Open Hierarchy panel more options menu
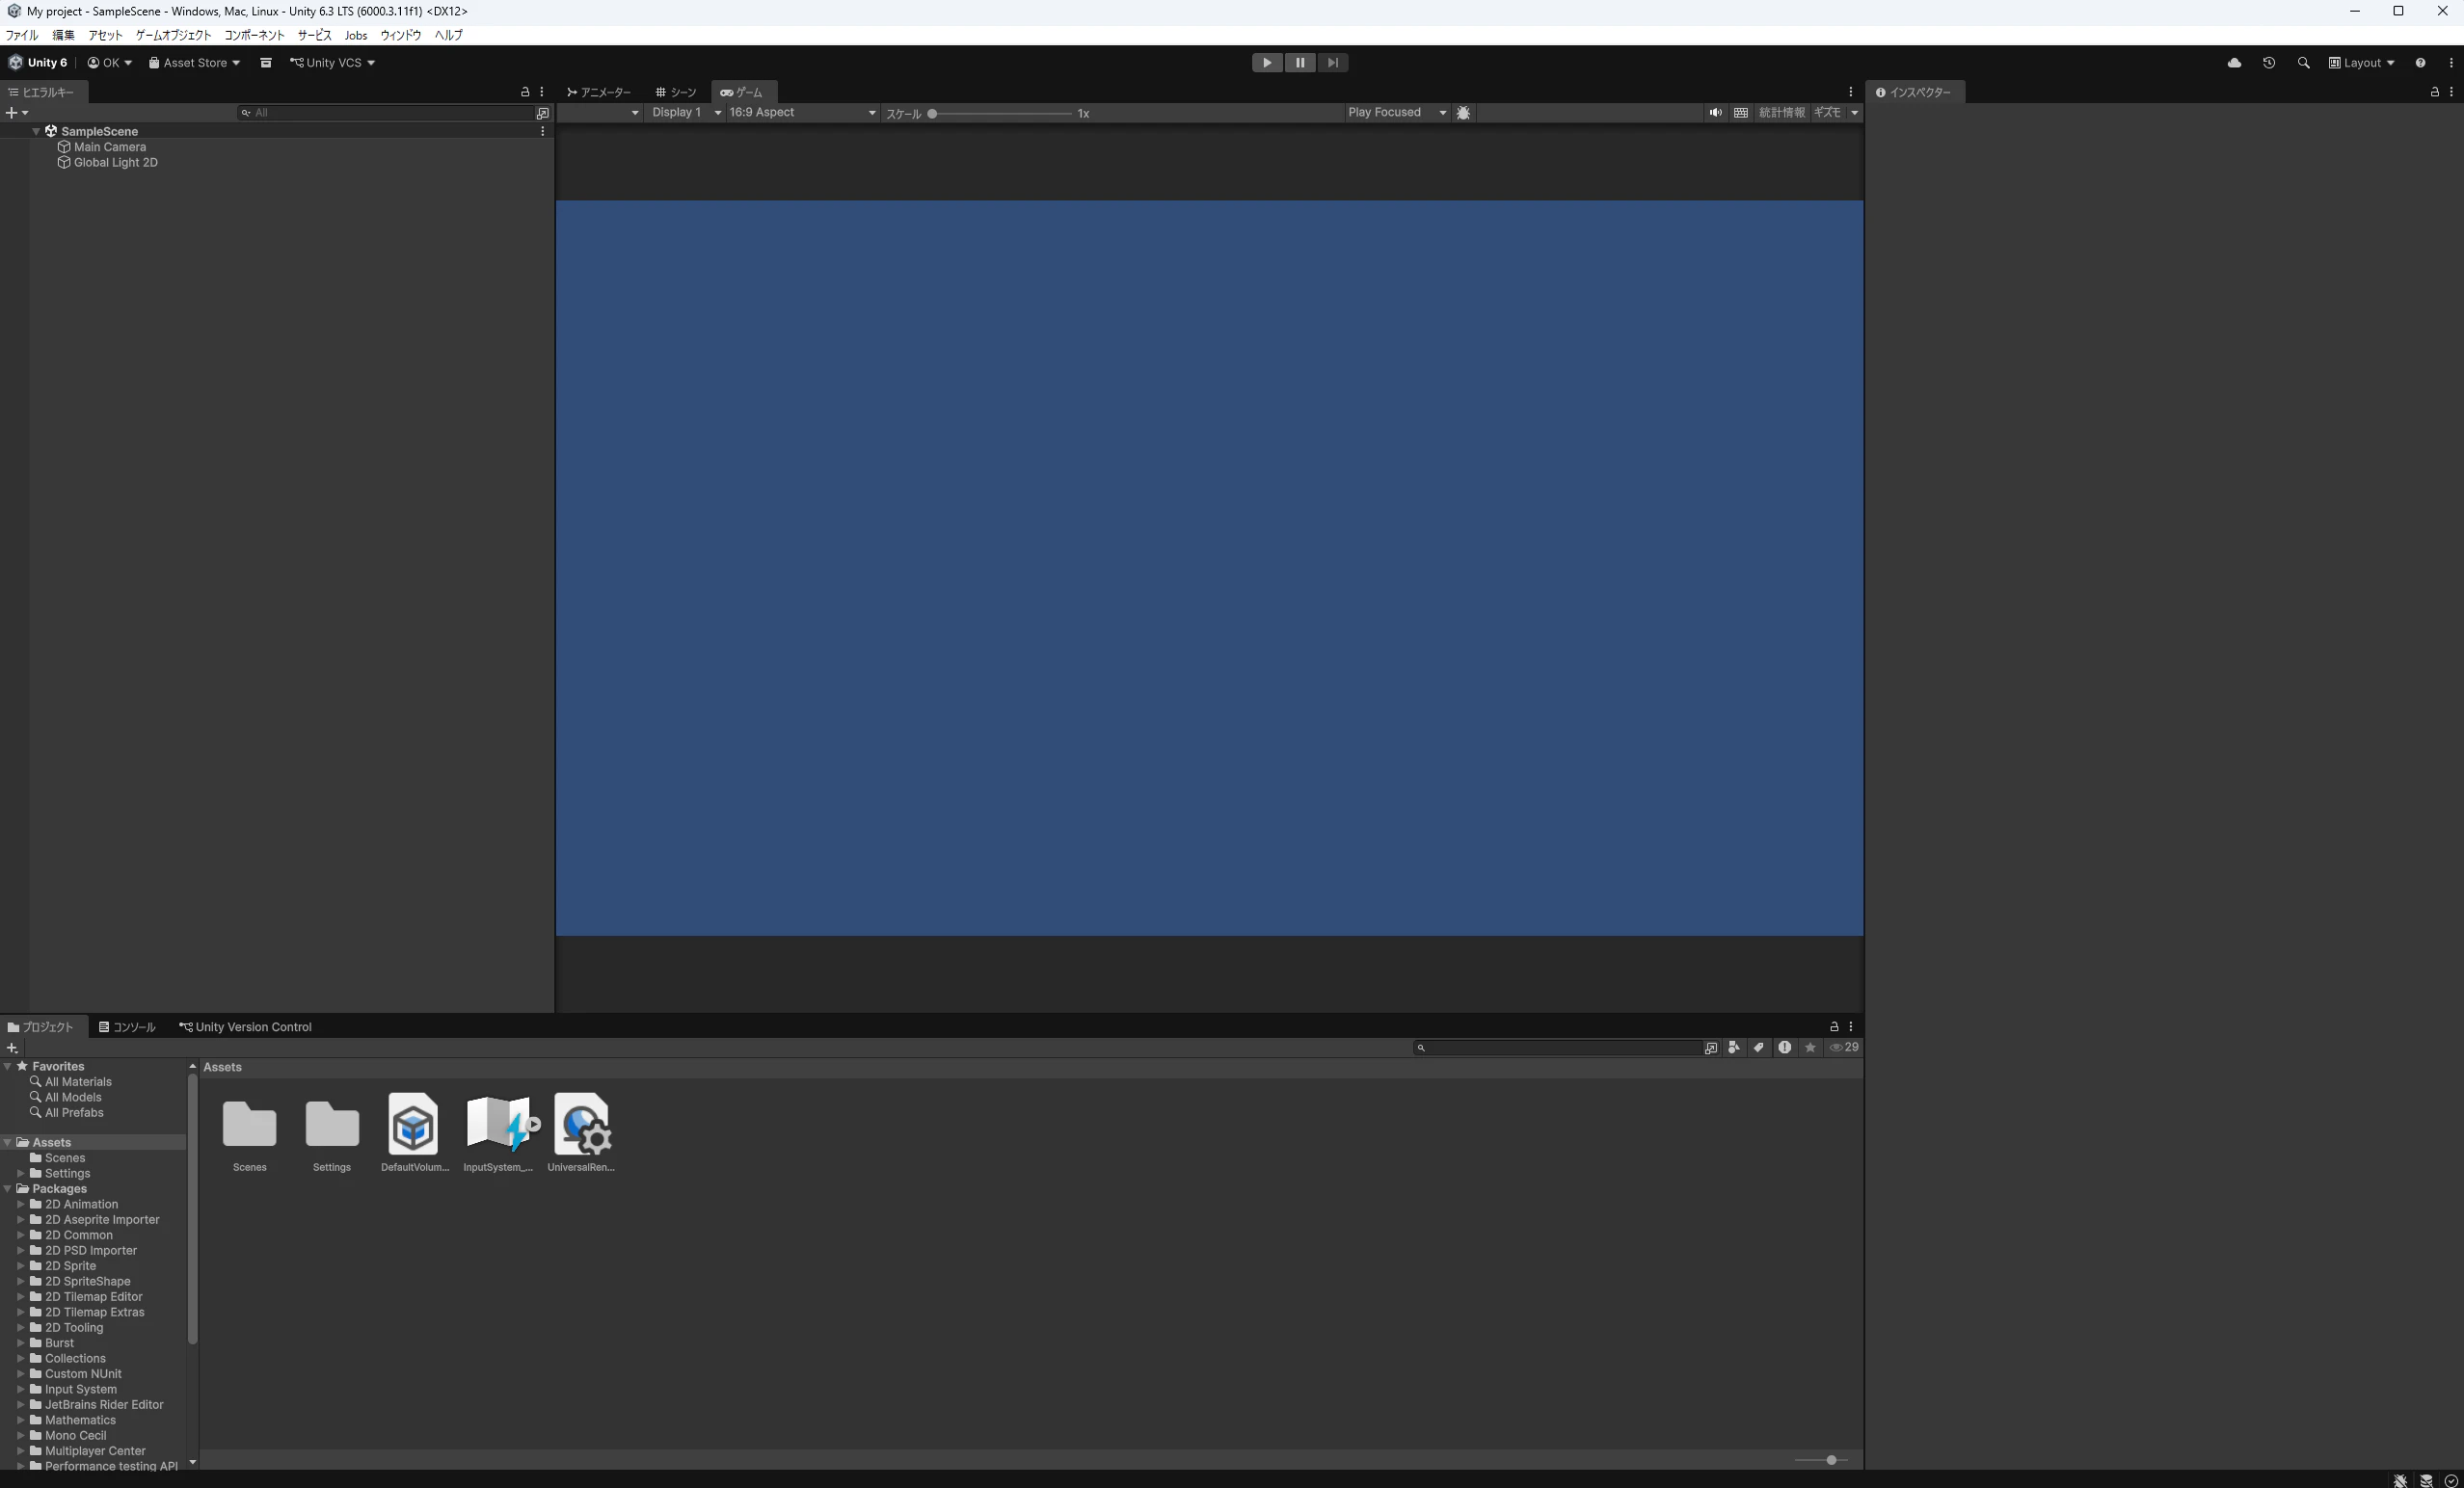Screen dimensions: 2464x1488 point(542,92)
